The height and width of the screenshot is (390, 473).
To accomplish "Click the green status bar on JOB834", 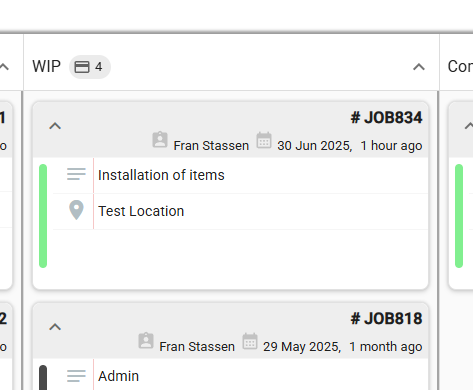I will tap(43, 216).
